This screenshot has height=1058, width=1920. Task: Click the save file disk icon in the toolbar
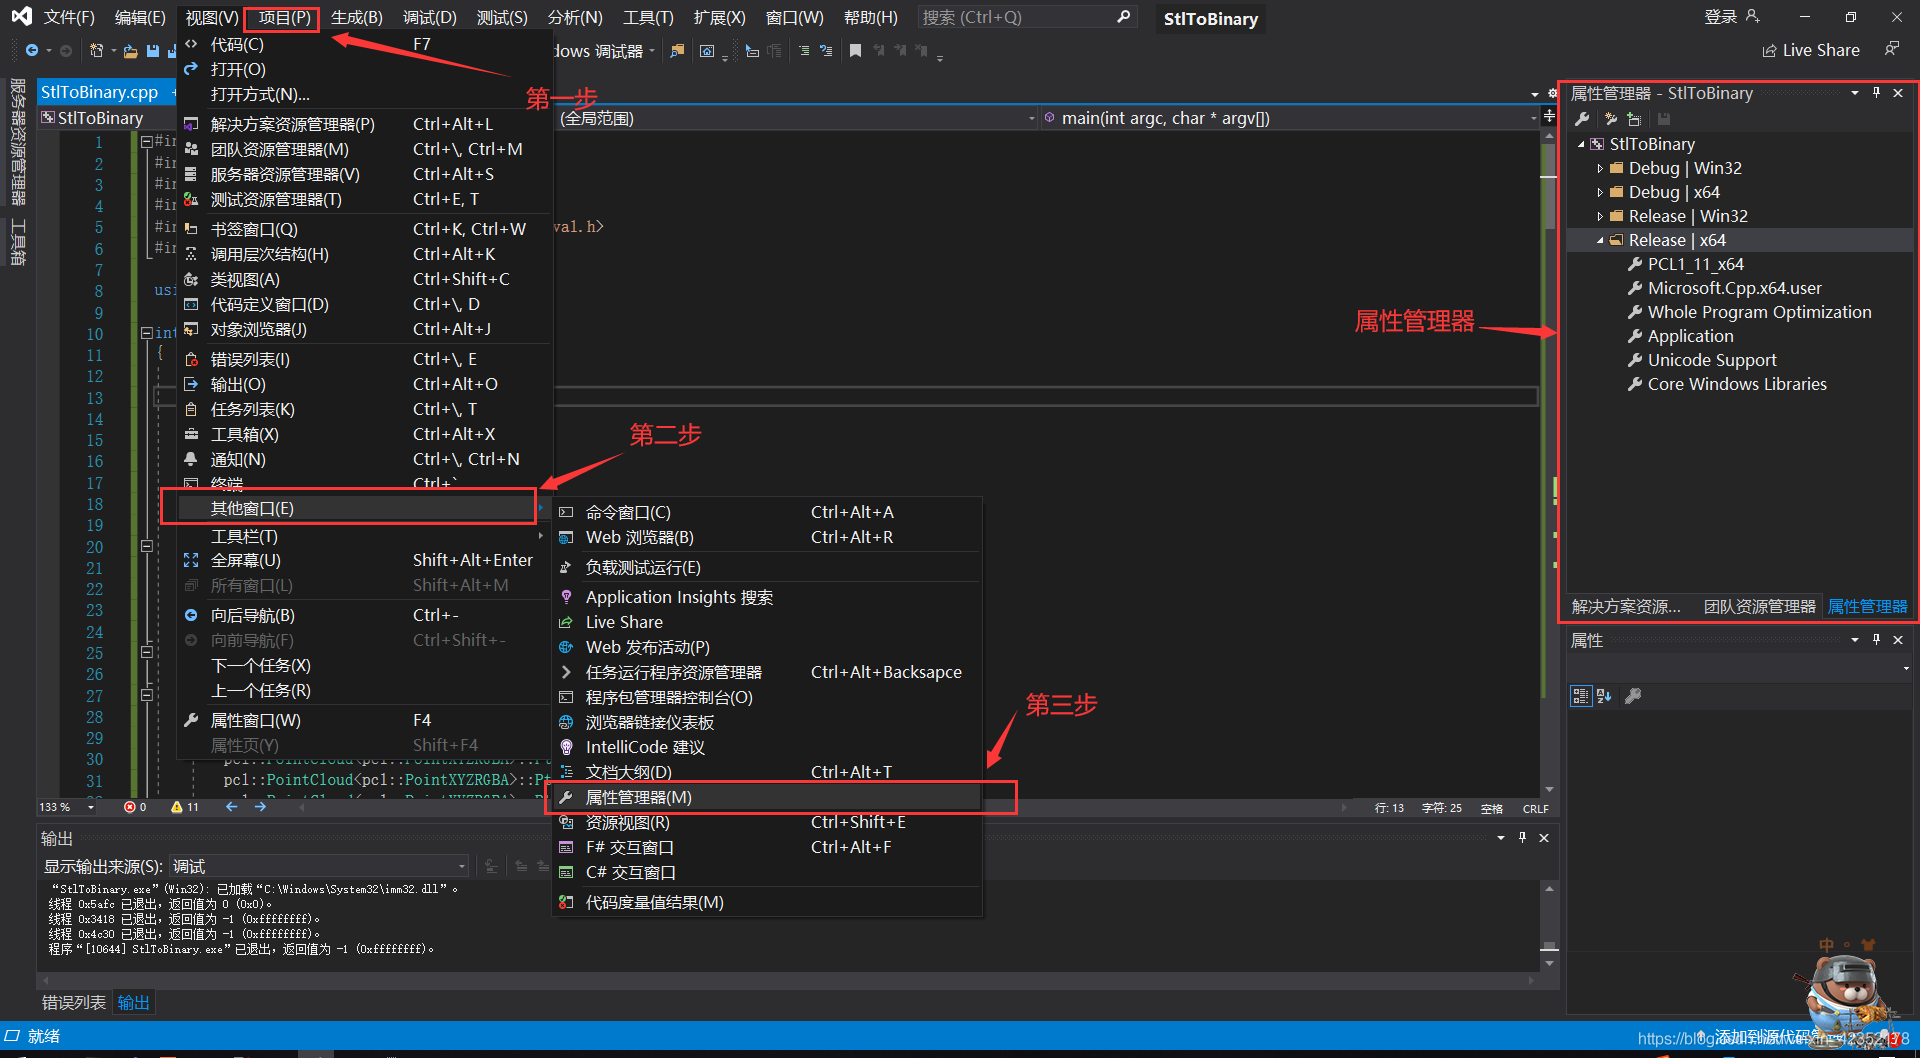[152, 51]
